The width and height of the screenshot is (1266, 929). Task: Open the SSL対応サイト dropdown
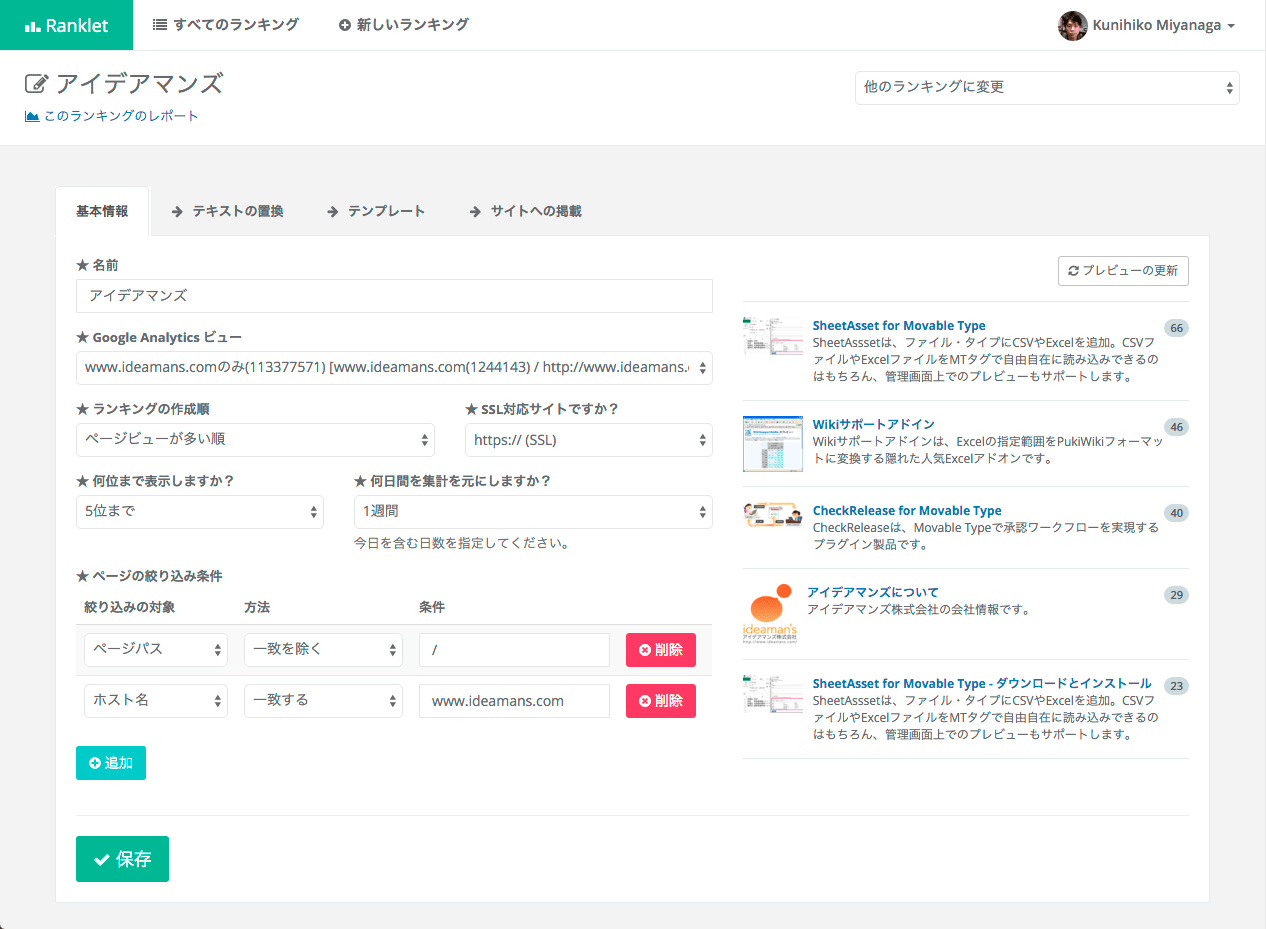[589, 440]
